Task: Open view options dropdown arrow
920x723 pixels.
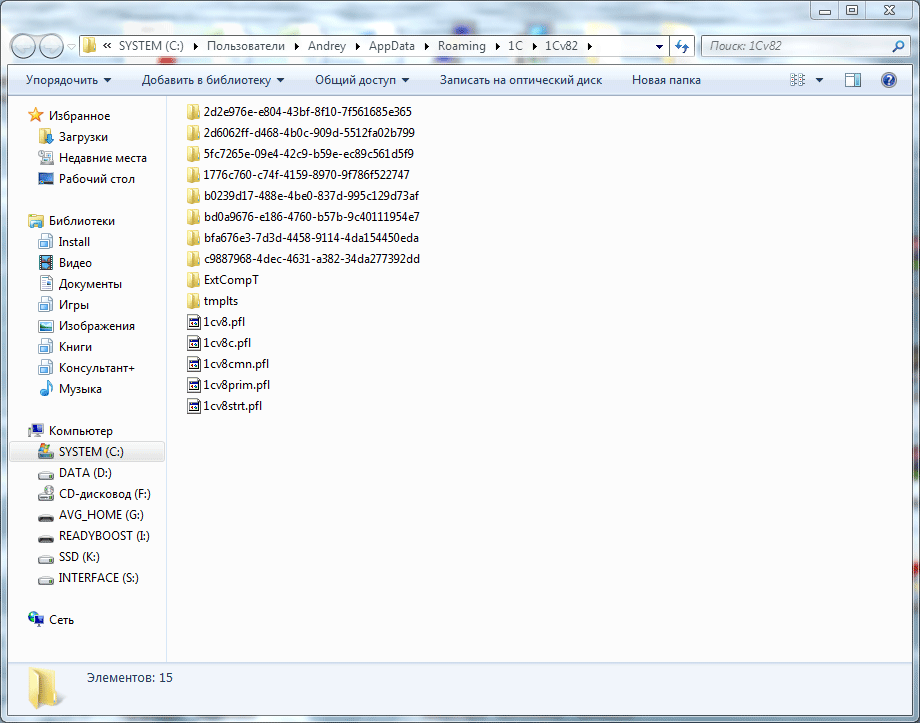Action: pyautogui.click(x=819, y=80)
